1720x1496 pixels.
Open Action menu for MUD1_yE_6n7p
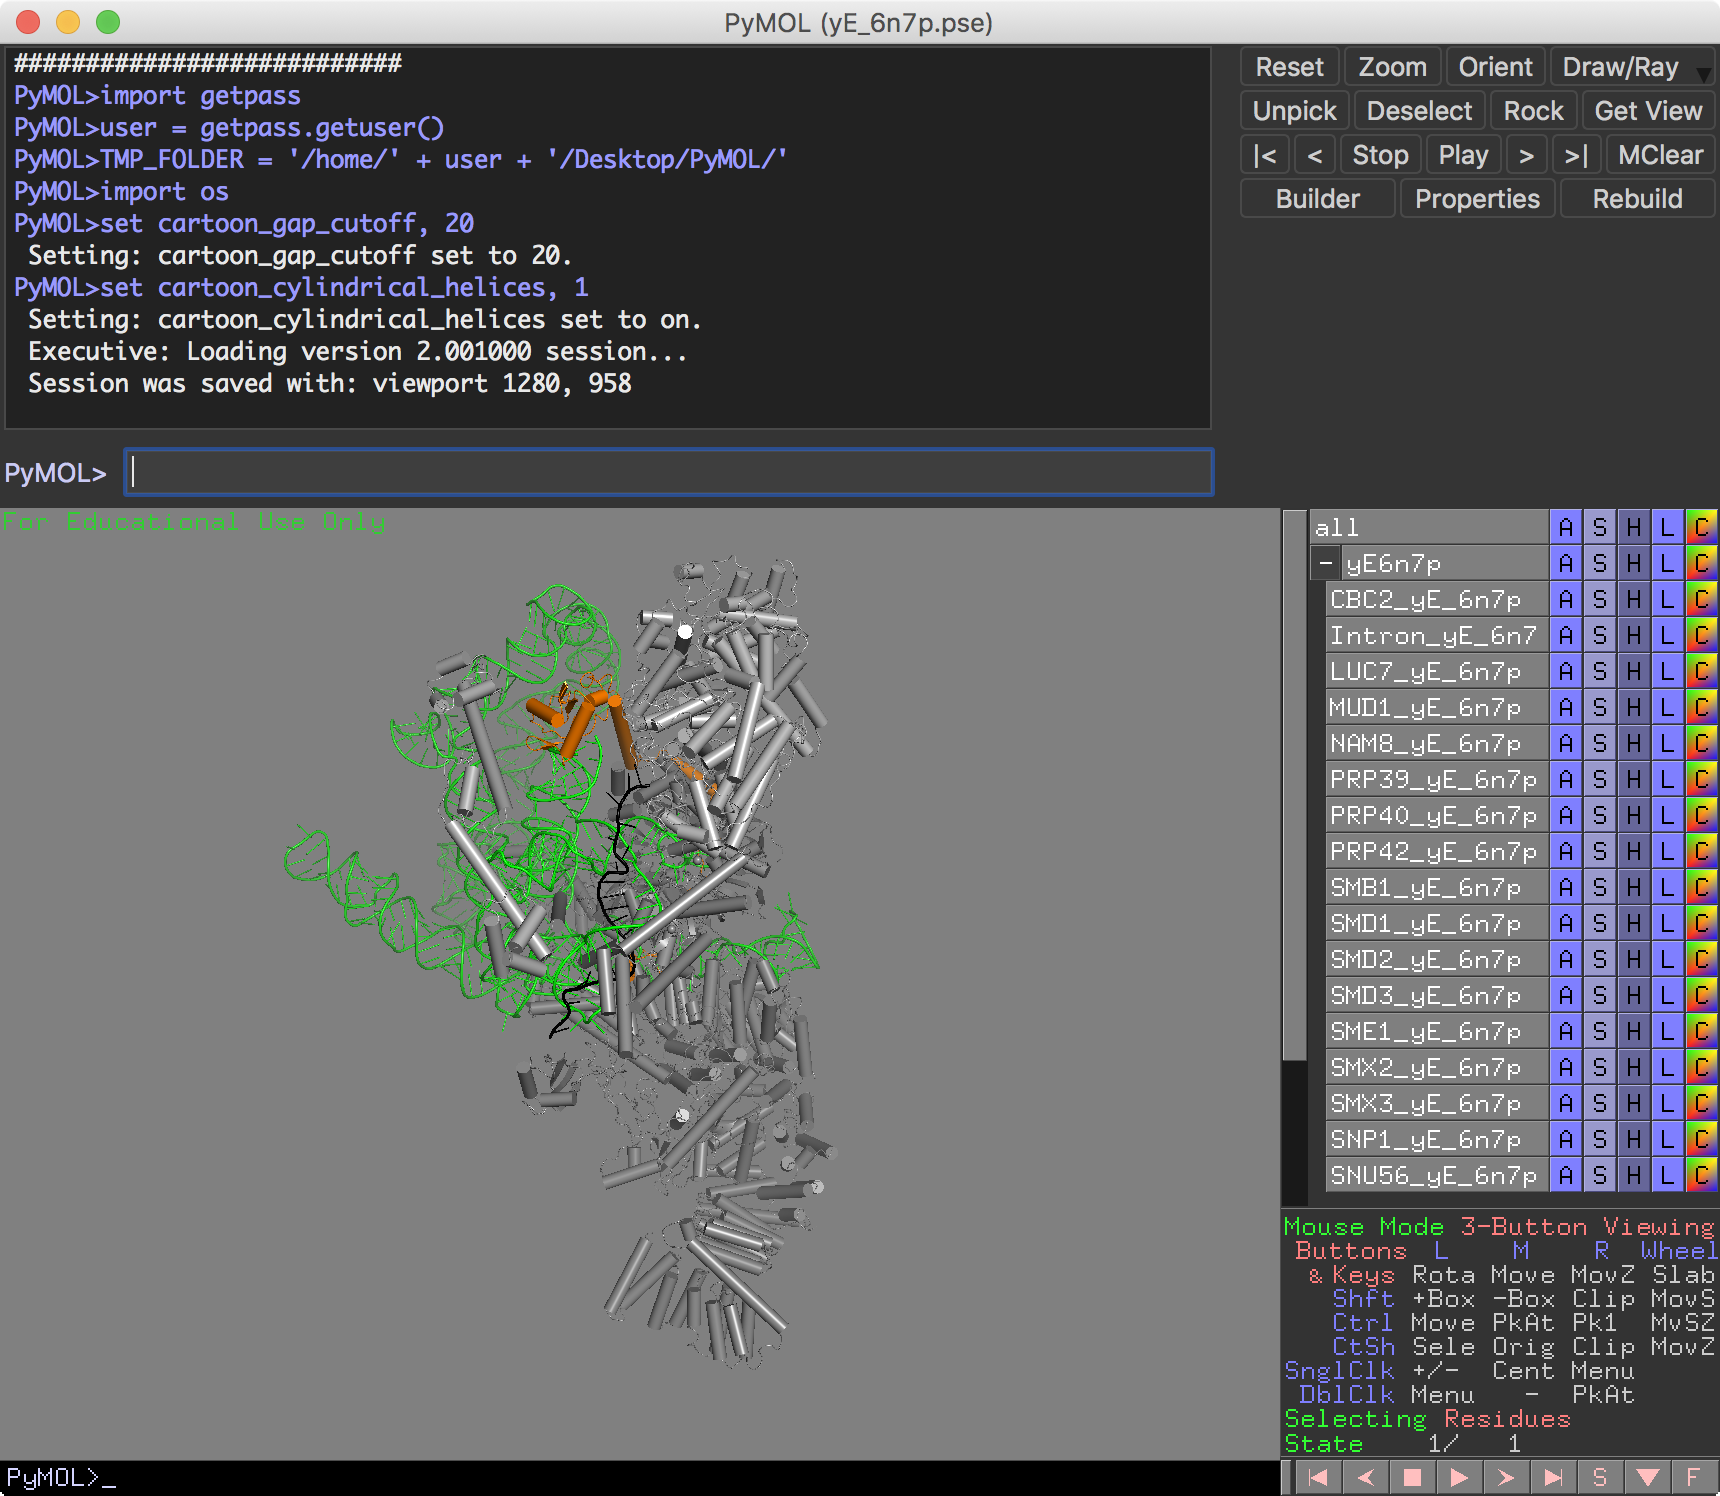[x=1566, y=707]
